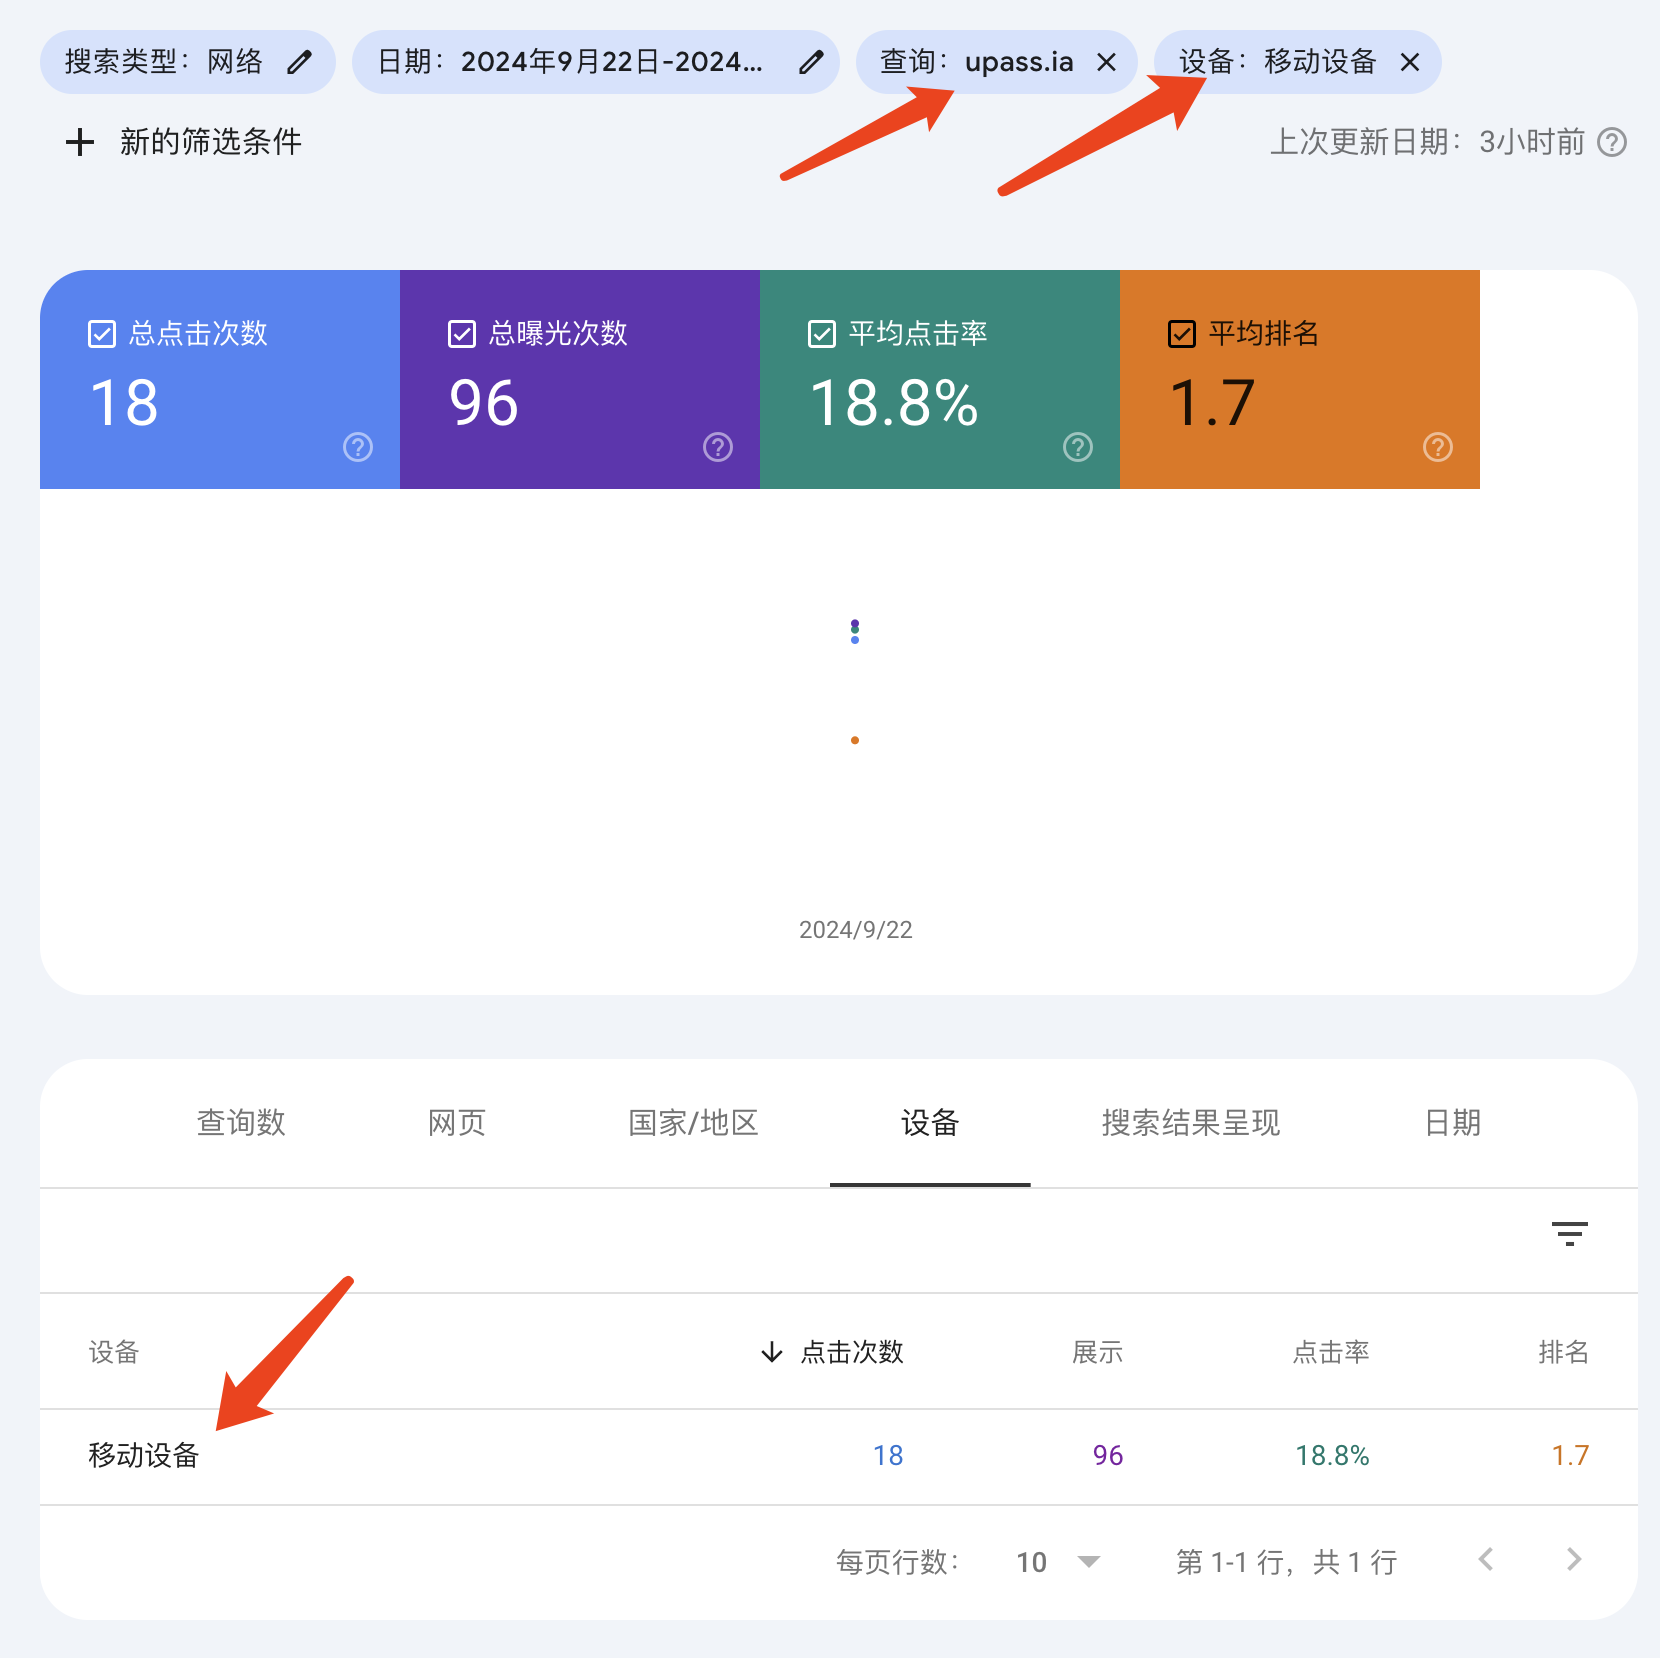Open help icon on average CTR card
Viewport: 1660px width, 1658px height.
(1078, 447)
